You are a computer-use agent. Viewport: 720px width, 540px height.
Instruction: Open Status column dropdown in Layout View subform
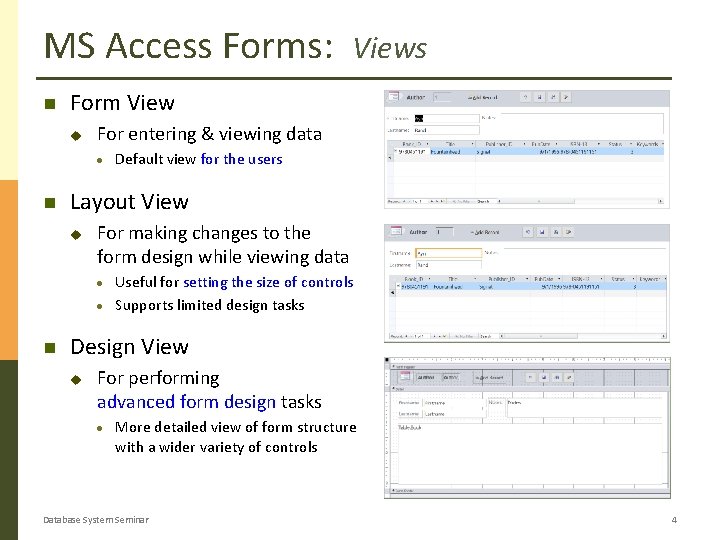click(633, 279)
